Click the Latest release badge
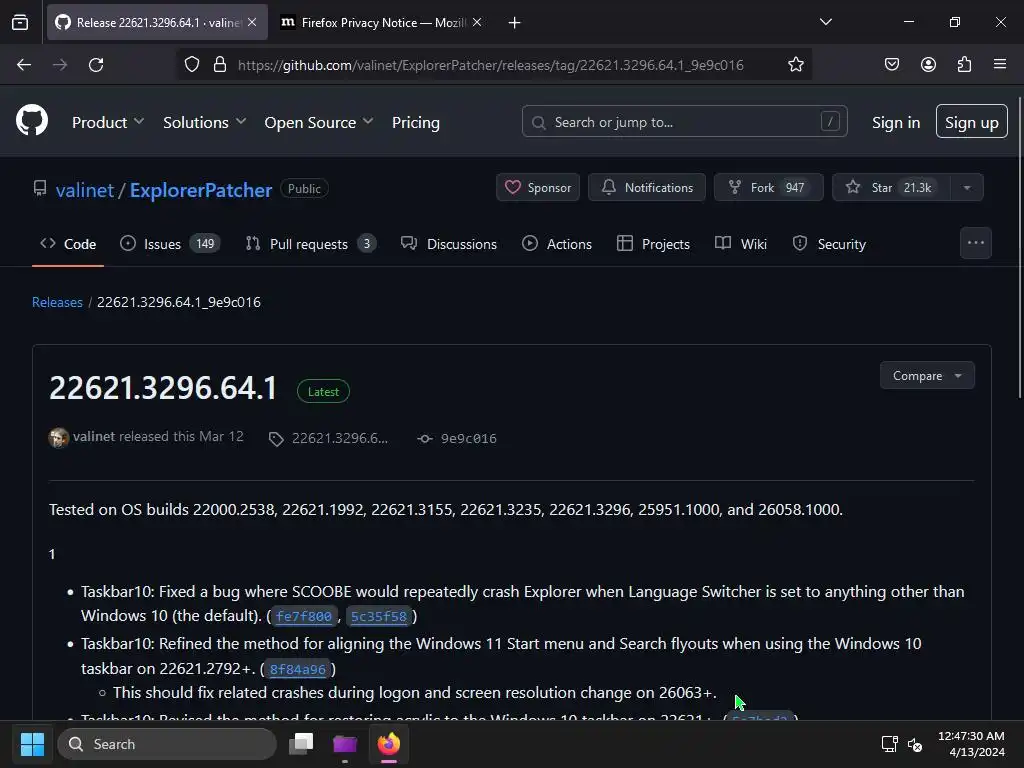 323,391
